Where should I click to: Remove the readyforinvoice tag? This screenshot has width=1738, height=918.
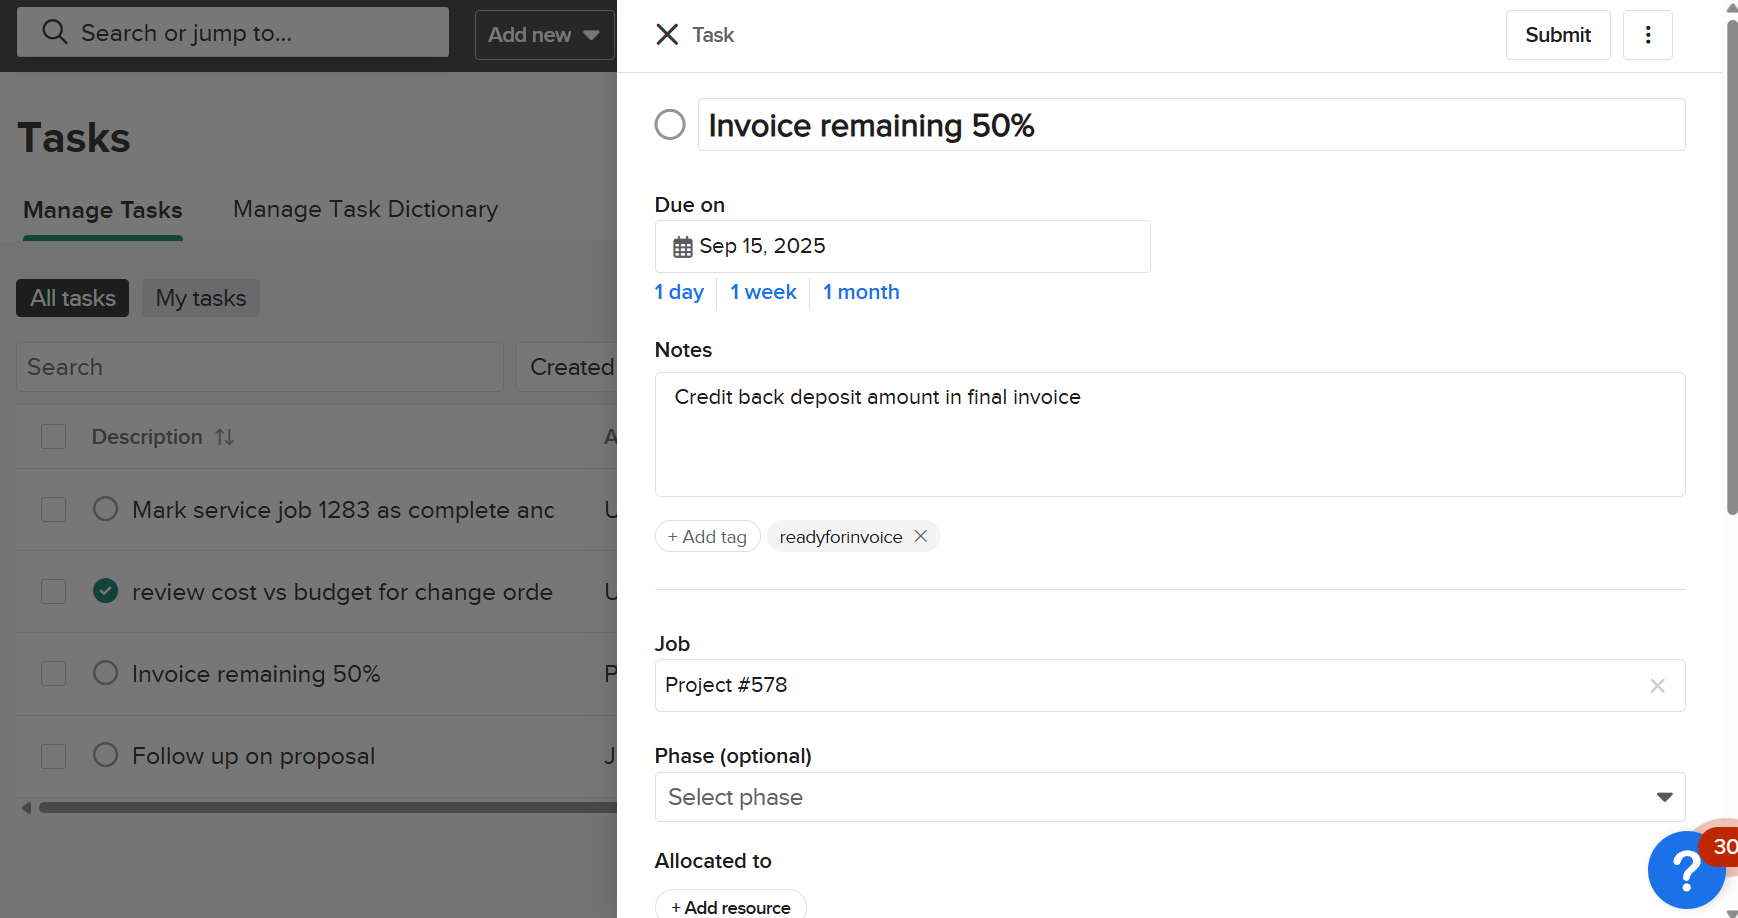tap(921, 537)
